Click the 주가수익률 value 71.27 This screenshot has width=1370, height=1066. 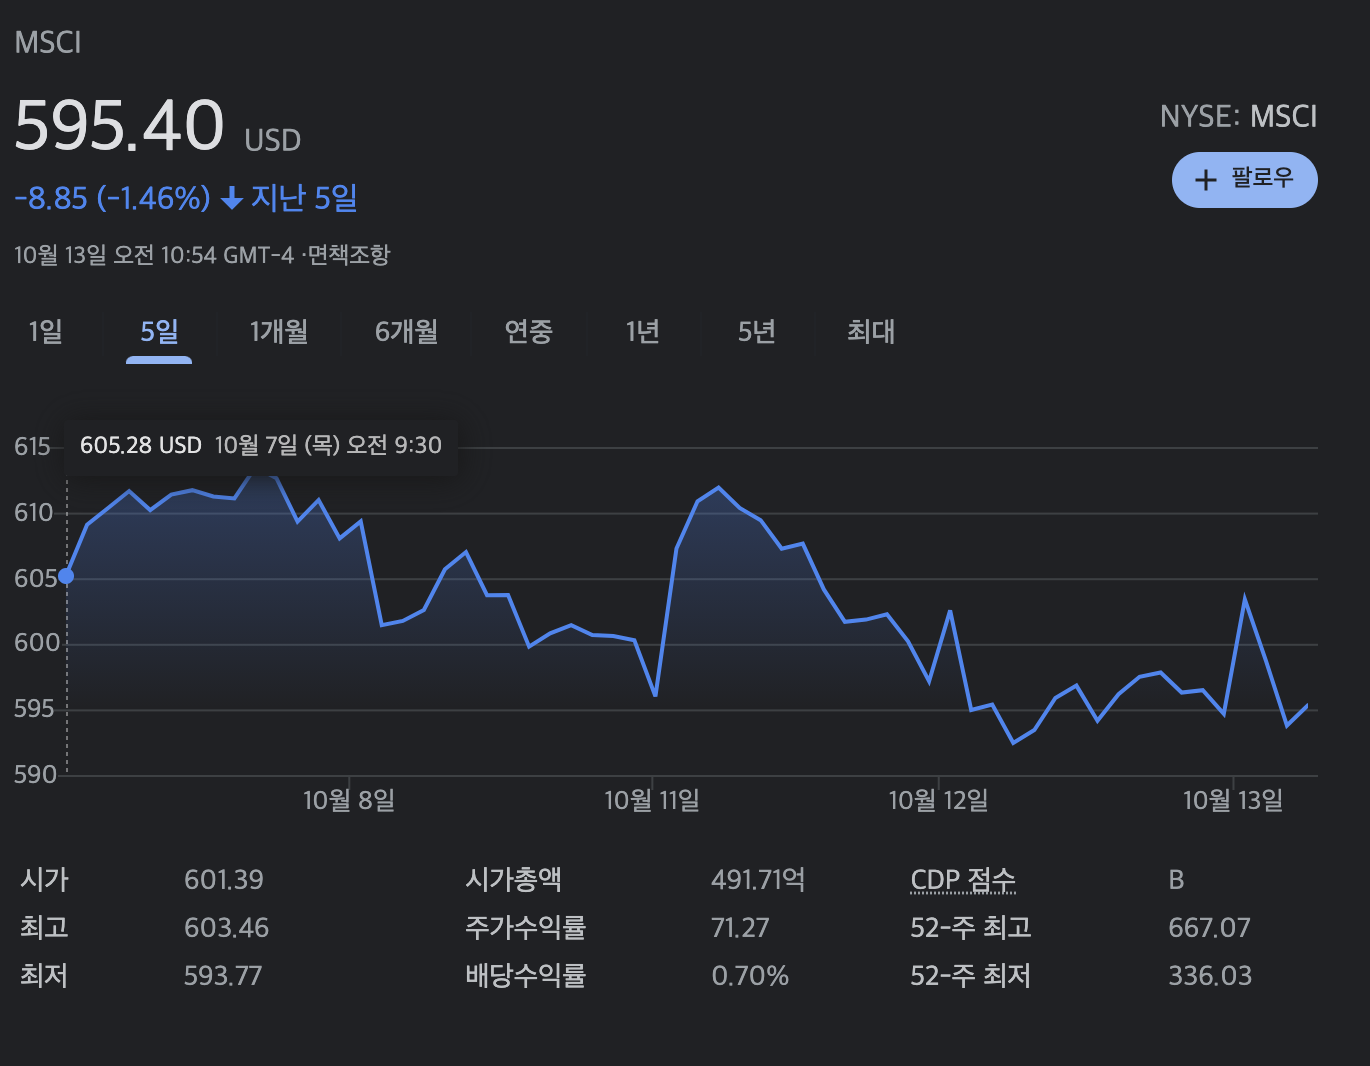point(740,928)
